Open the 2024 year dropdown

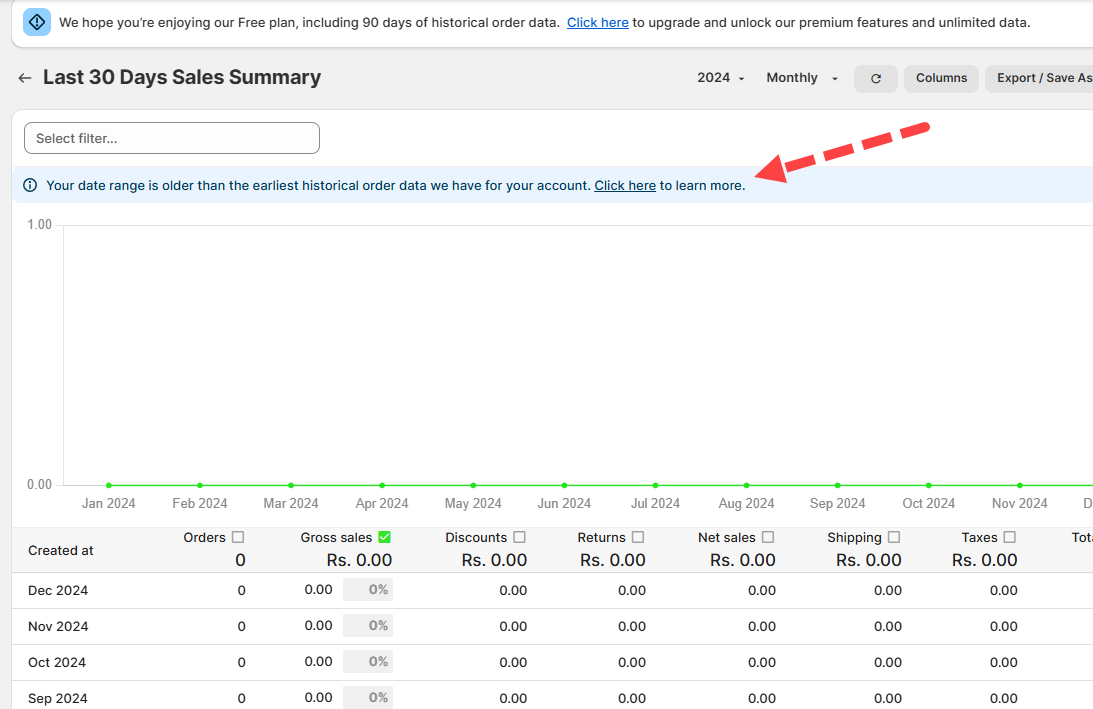click(721, 78)
